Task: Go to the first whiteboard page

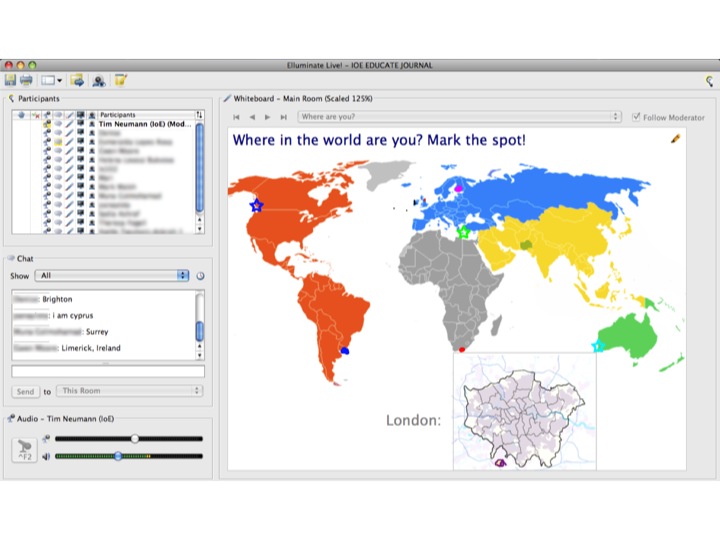Action: click(236, 117)
